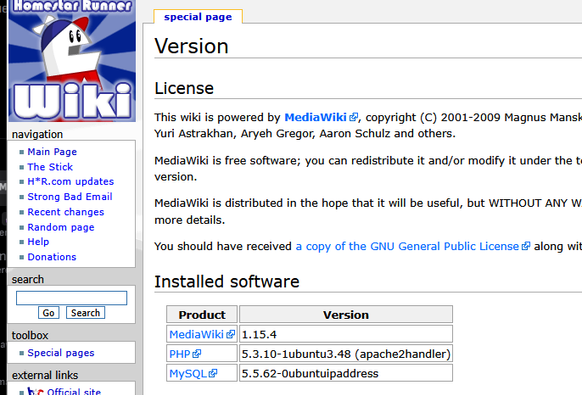Screen dimensions: 582x395
Task: Click external-link icon after GNU General Public License
Action: (526, 246)
